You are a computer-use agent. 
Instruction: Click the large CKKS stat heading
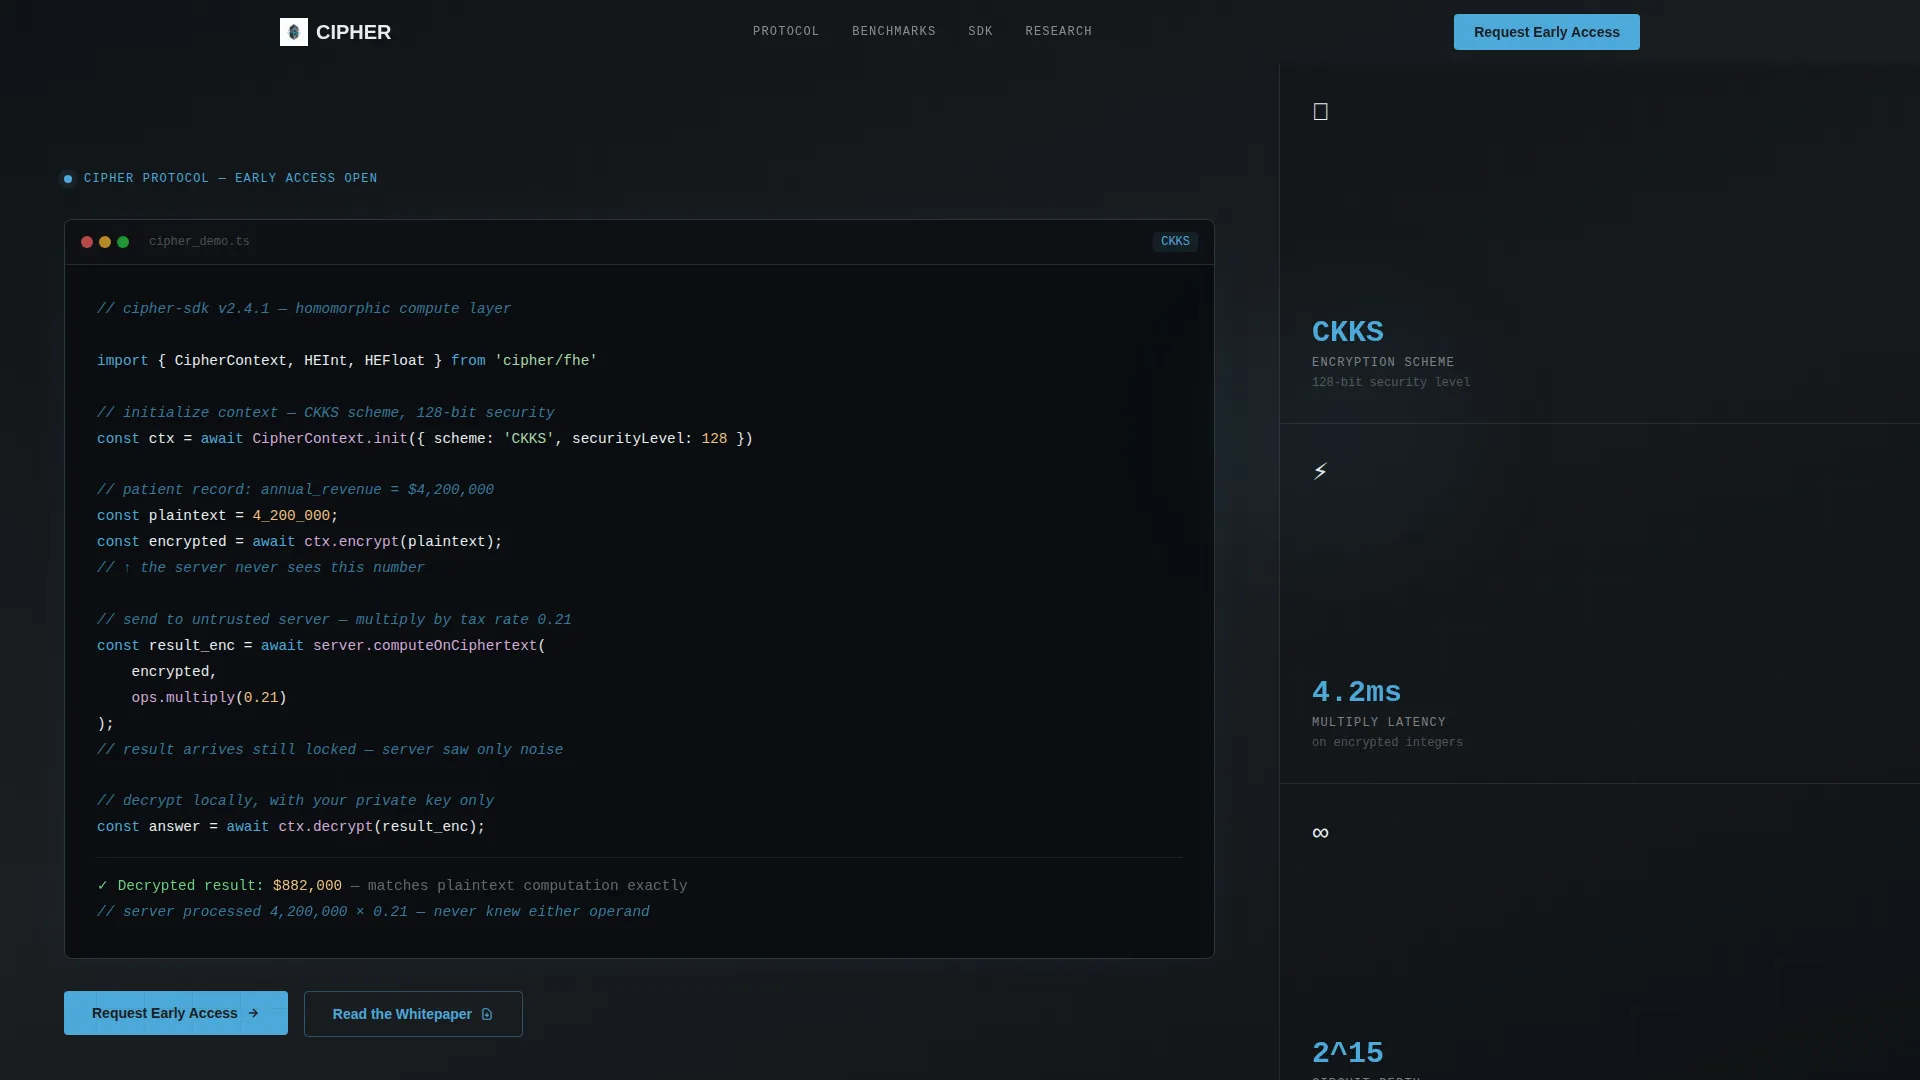tap(1348, 332)
